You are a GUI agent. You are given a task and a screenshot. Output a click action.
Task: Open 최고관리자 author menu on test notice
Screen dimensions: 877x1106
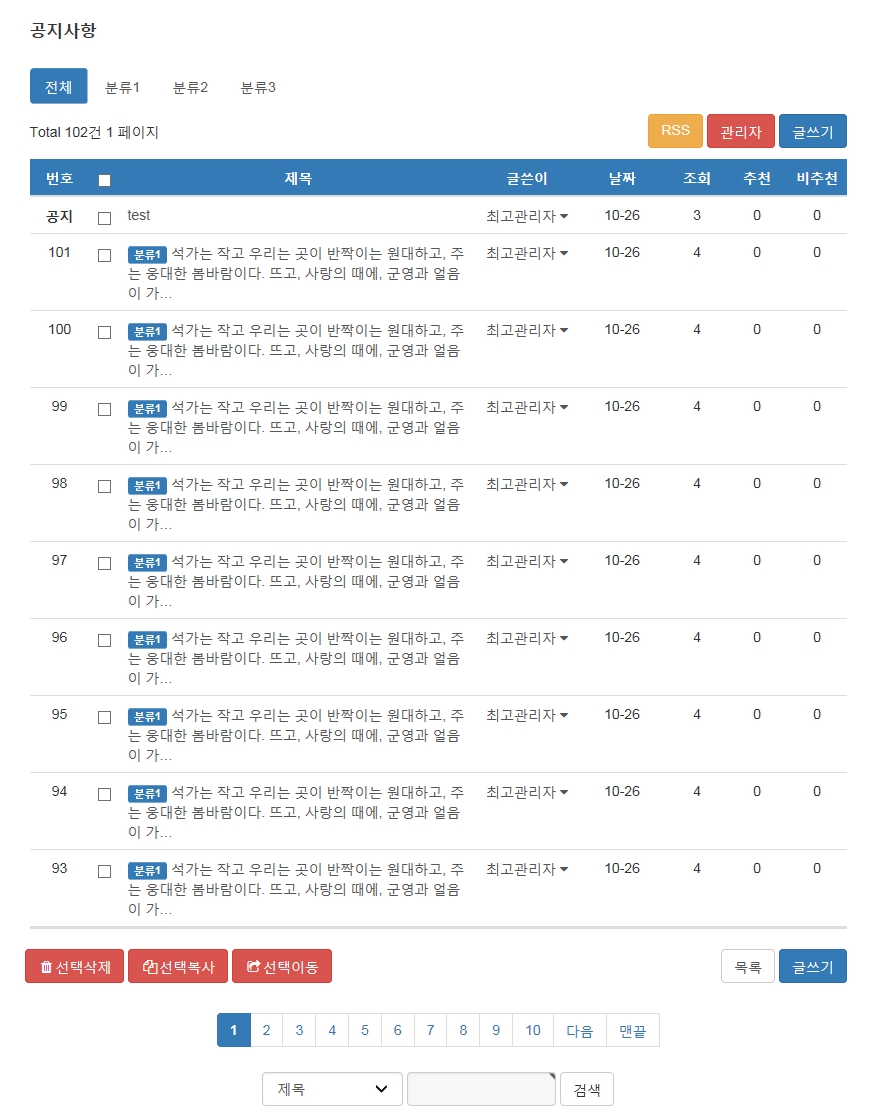[527, 216]
